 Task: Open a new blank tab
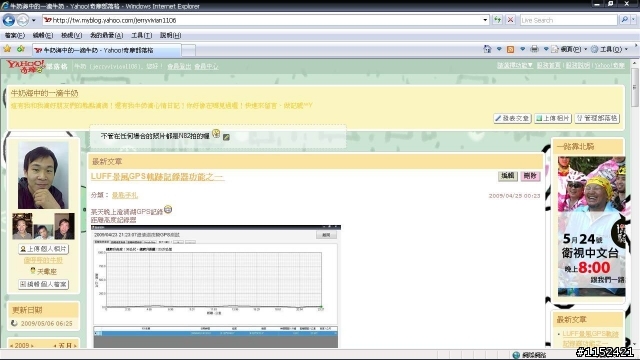click(189, 50)
